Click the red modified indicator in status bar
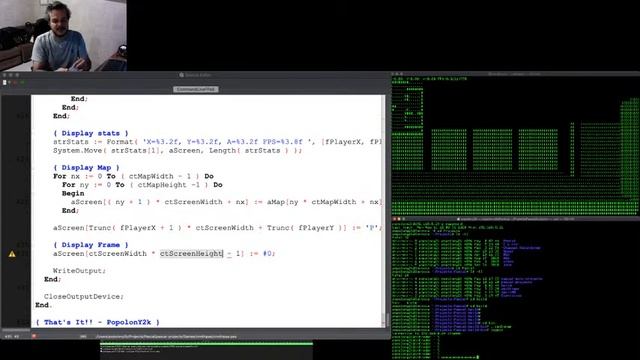 [x=34, y=336]
